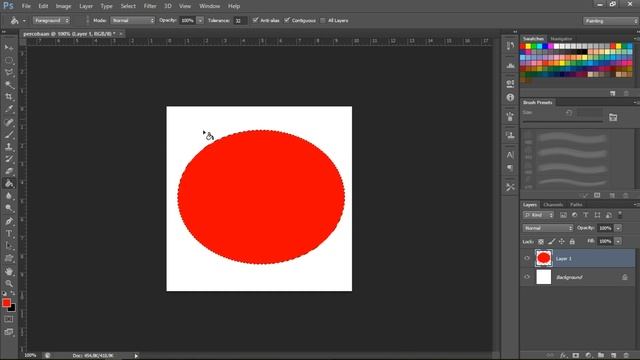Select the Move tool
Image resolution: width=640 pixels, height=360 pixels.
pos(9,48)
